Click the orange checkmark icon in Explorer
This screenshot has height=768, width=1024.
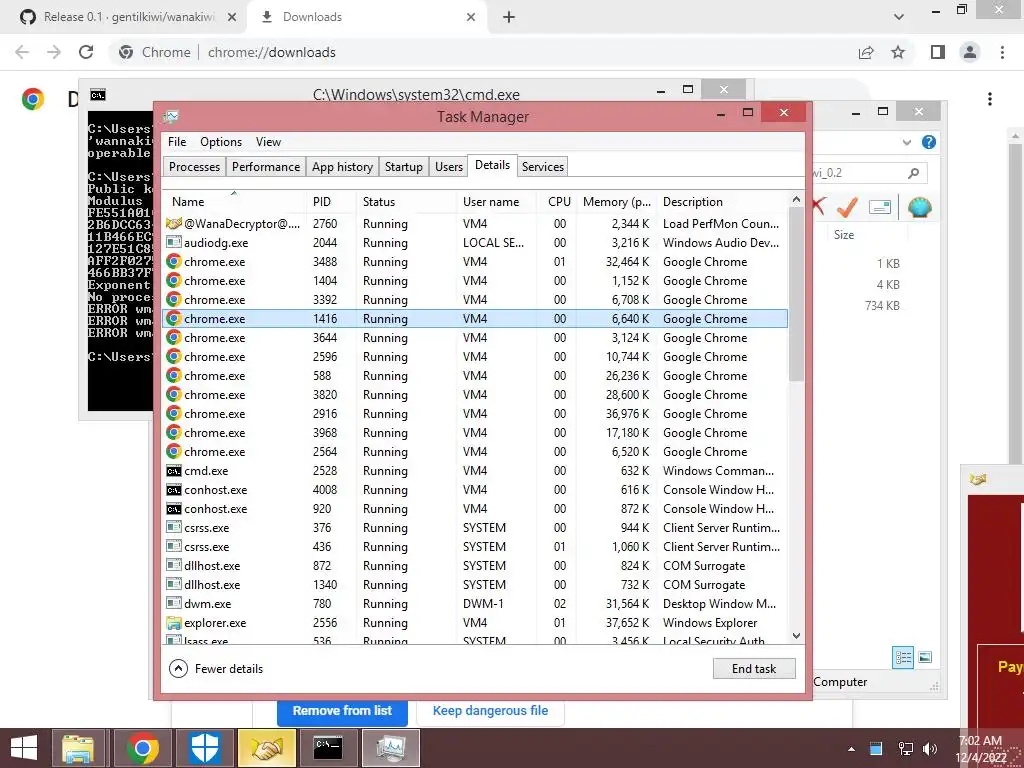tap(847, 207)
